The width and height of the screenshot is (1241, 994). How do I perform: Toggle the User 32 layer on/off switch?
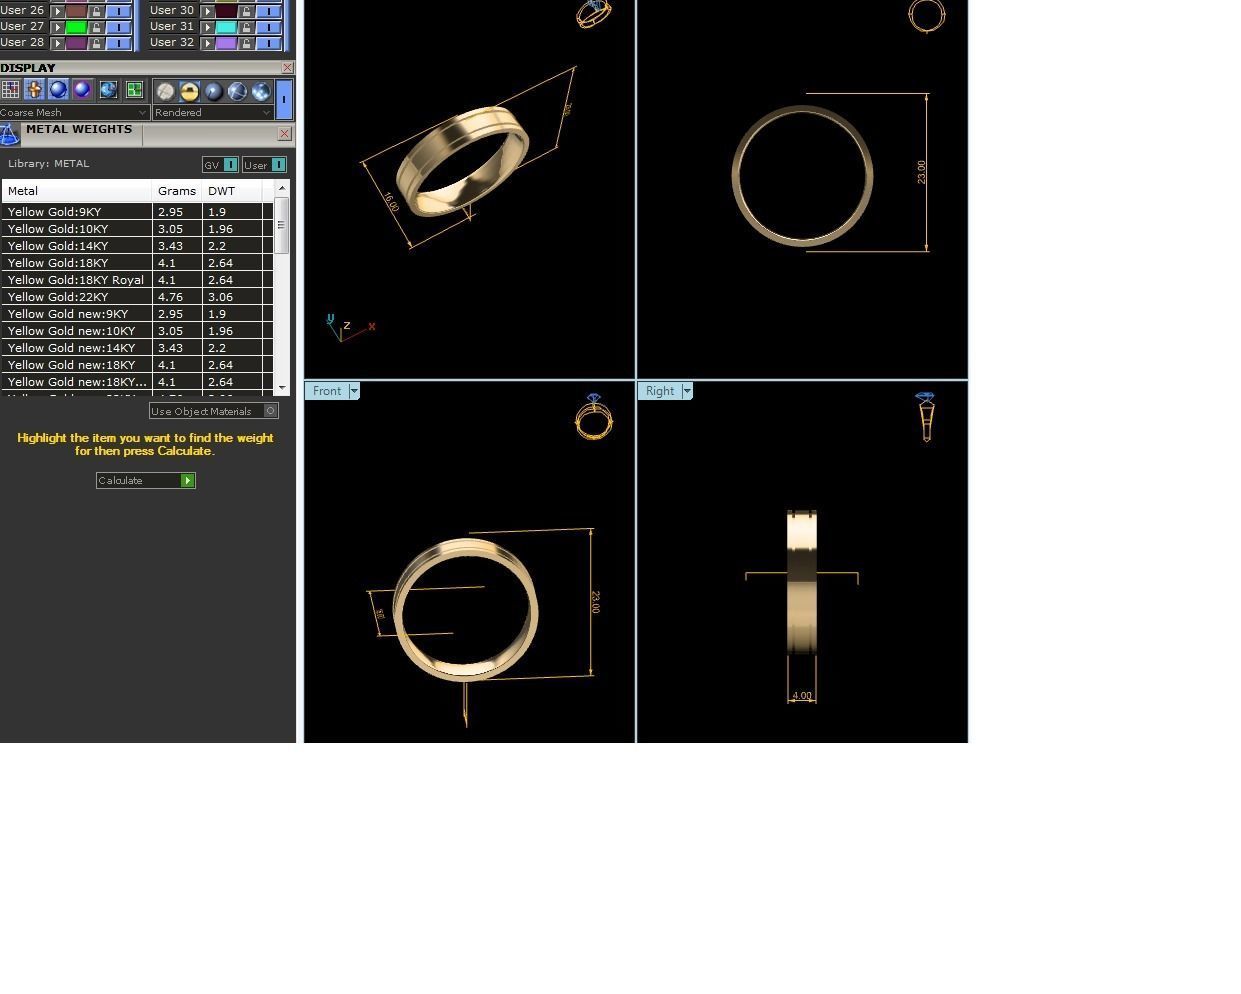268,43
